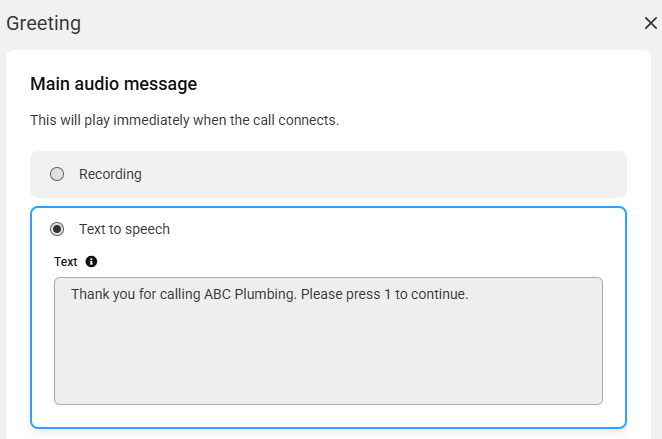This screenshot has height=439, width=662.
Task: Select the Text to speech radio button
Action: 57,229
